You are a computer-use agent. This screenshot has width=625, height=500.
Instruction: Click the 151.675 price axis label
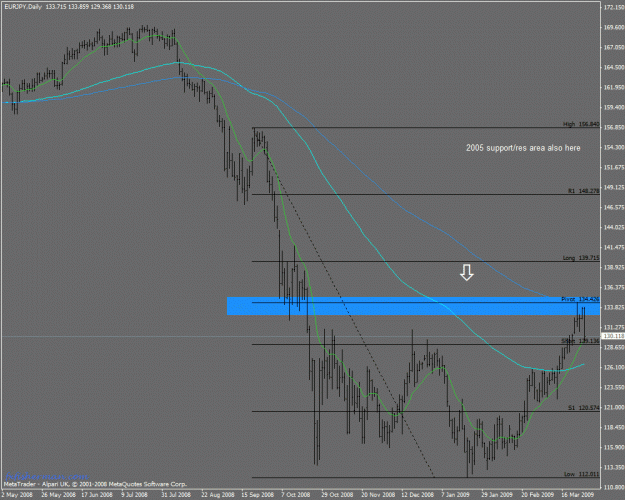(x=614, y=167)
